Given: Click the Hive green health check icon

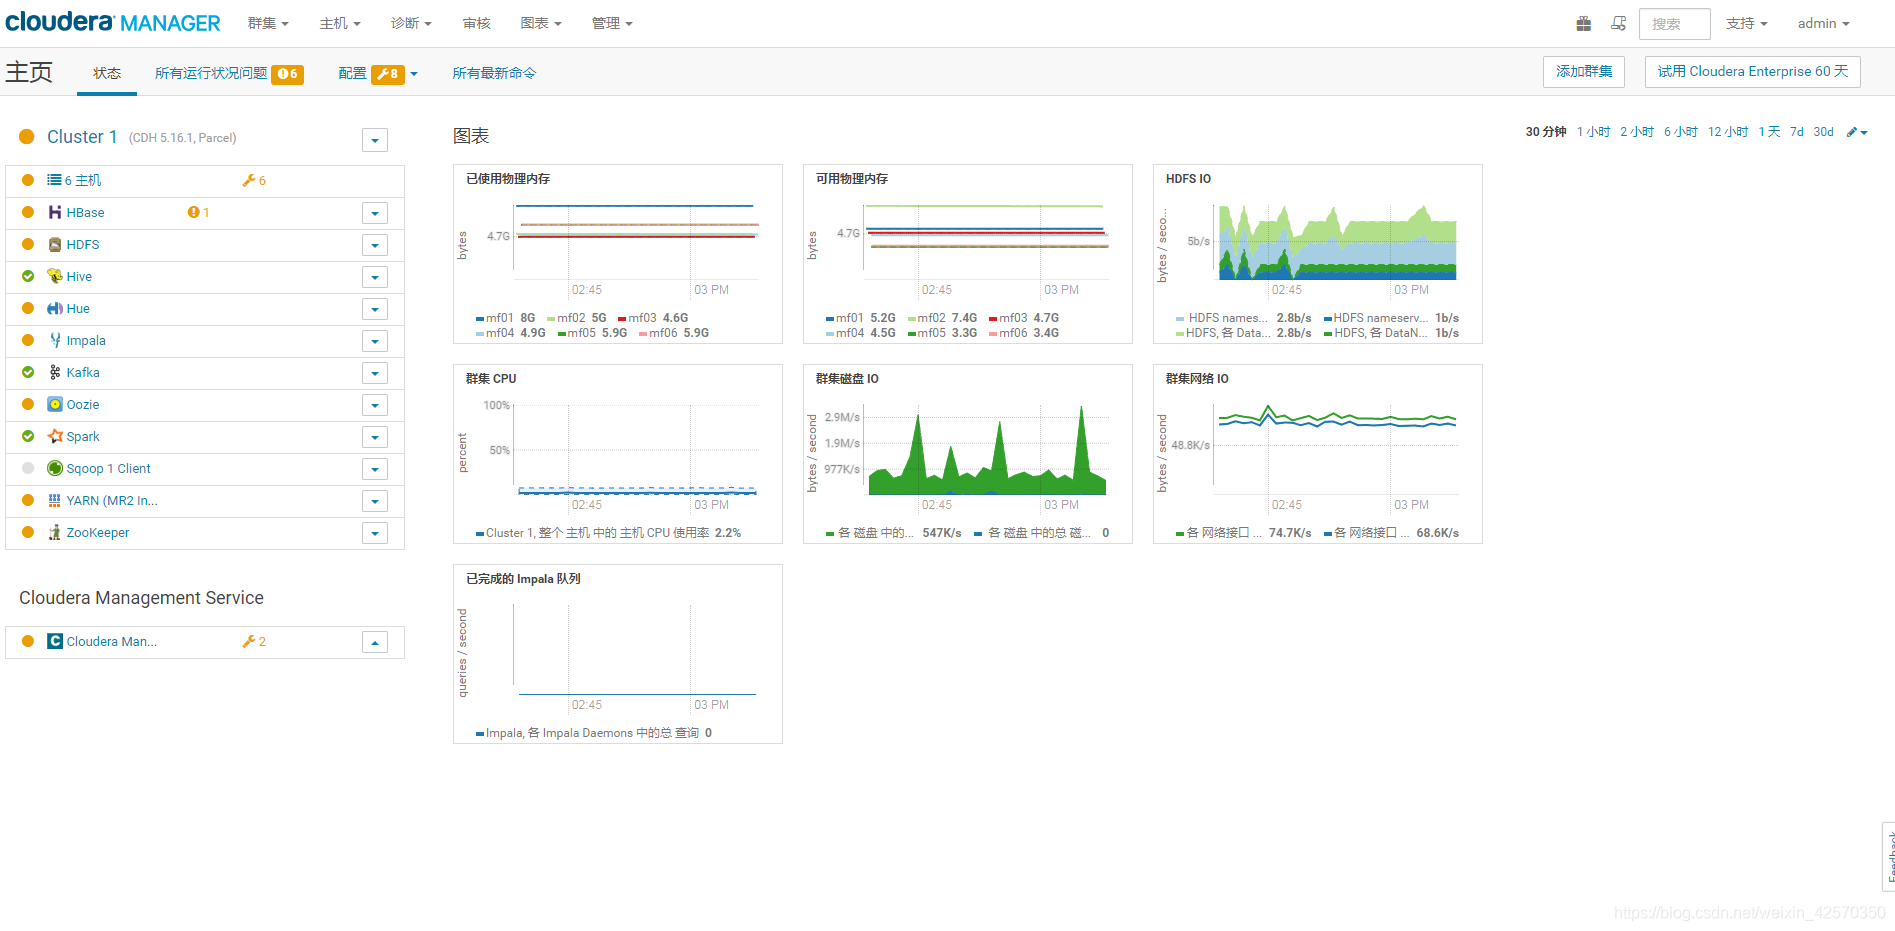Looking at the screenshot, I should [x=28, y=276].
